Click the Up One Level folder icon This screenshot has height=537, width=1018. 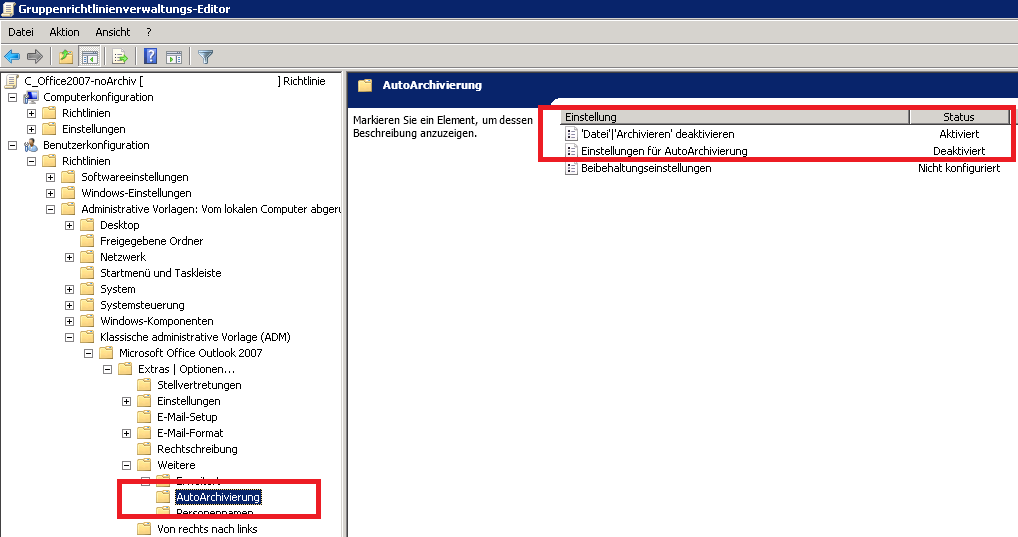coord(66,56)
